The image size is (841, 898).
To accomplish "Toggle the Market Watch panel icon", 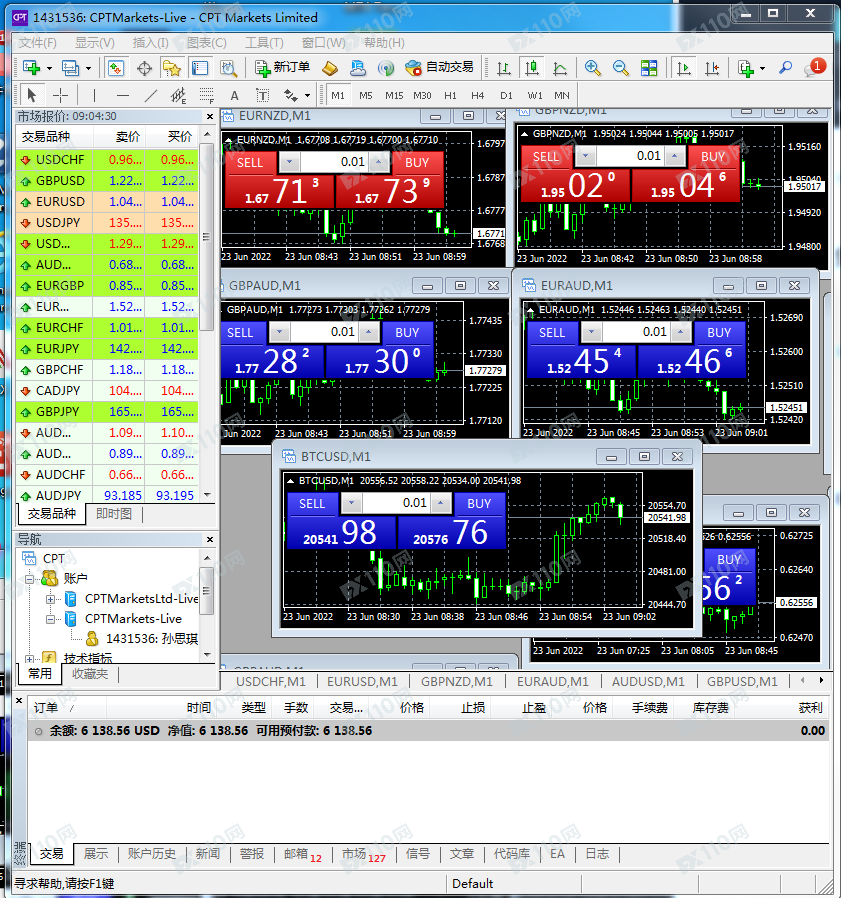I will pos(116,68).
